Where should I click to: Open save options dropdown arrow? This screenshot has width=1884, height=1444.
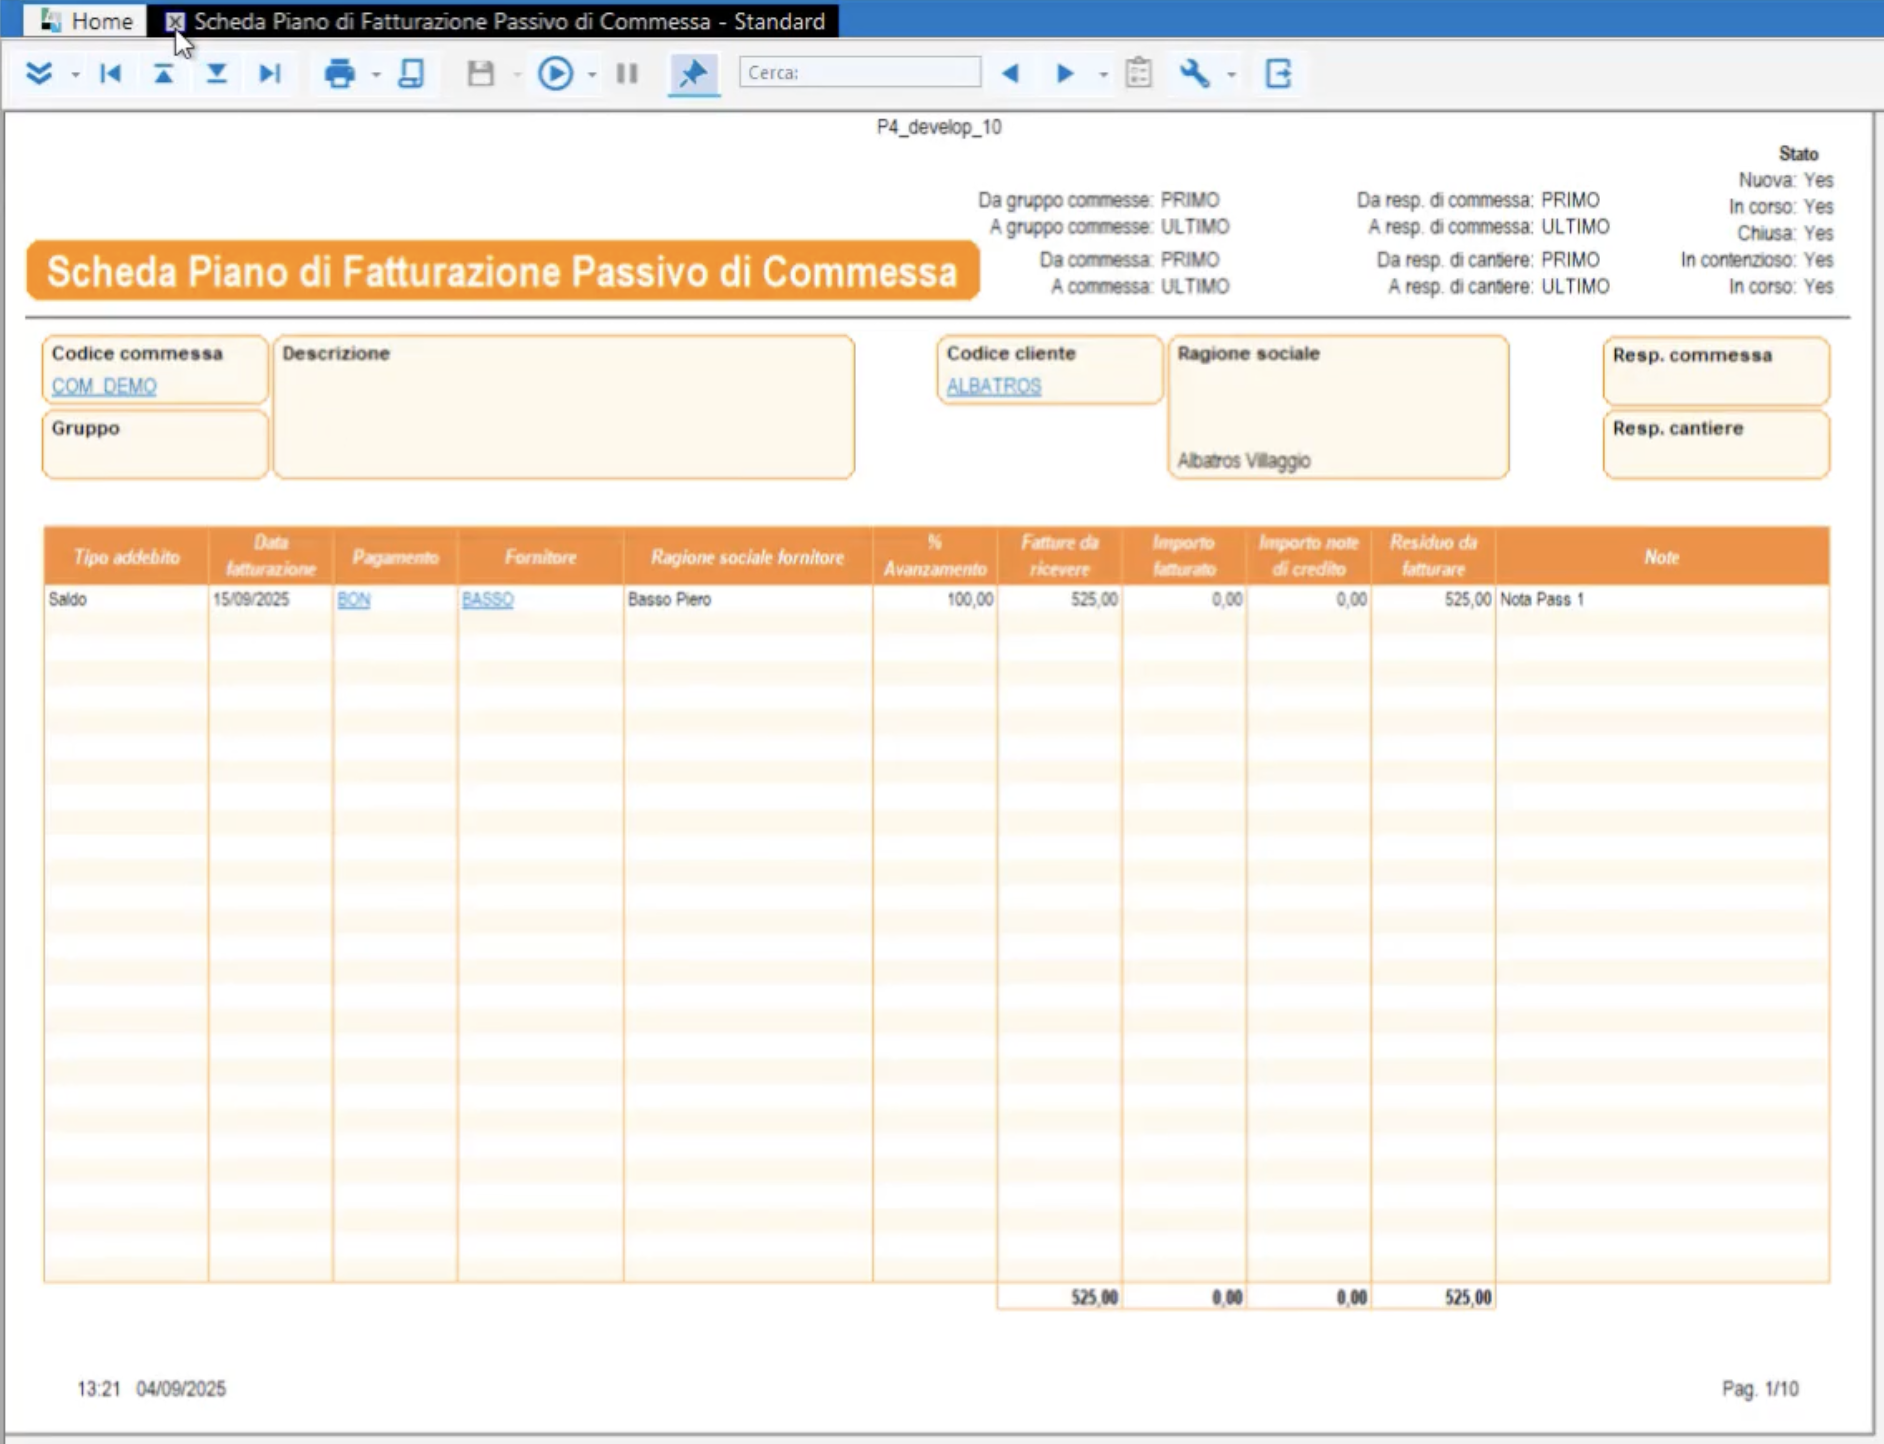[x=517, y=74]
